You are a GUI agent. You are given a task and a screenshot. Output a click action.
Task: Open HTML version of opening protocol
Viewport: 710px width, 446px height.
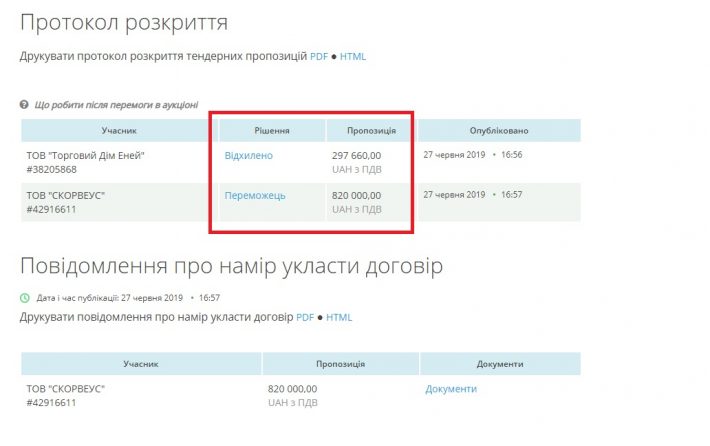[x=353, y=57]
